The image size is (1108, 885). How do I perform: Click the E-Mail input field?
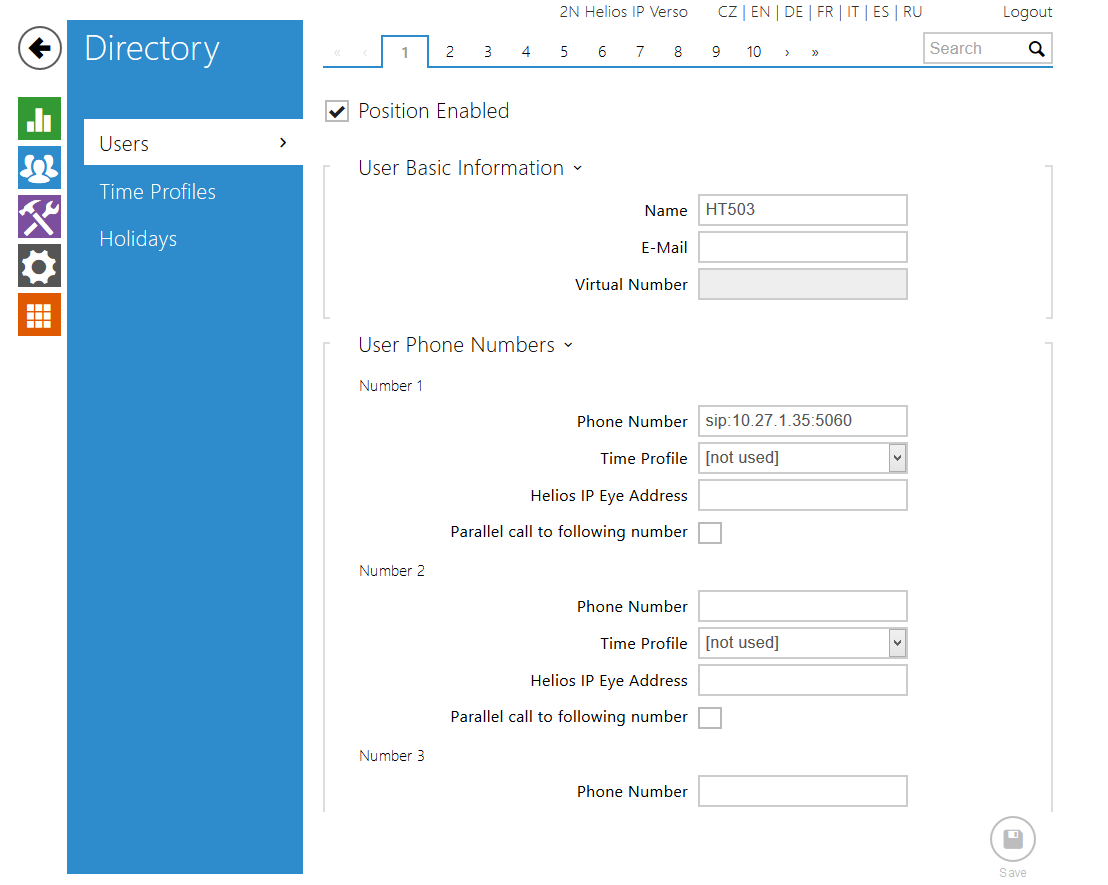802,247
